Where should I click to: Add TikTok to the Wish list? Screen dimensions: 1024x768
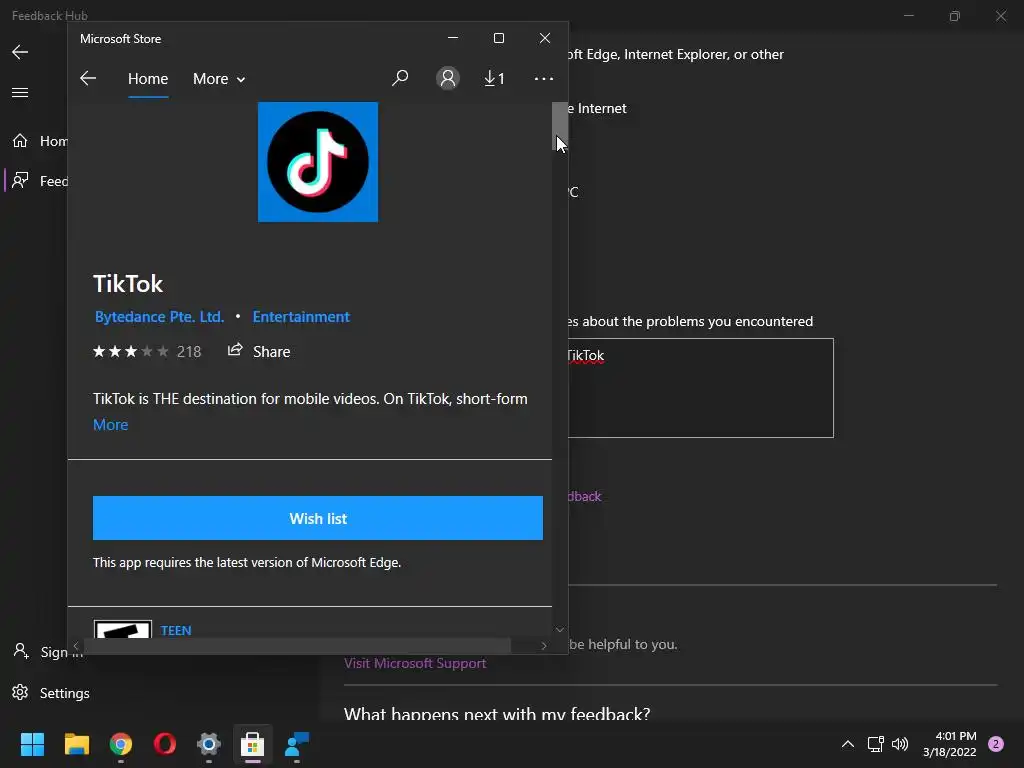318,518
